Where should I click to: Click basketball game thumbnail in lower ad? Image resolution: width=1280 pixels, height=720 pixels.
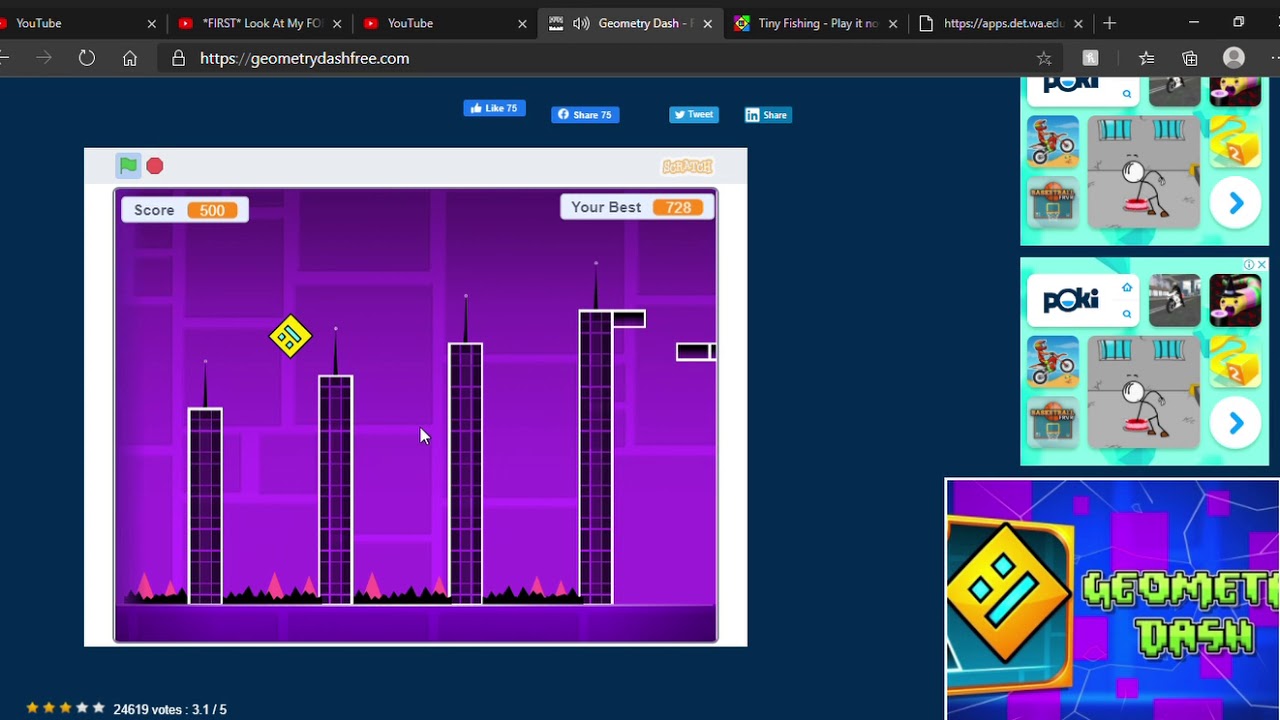pyautogui.click(x=1053, y=420)
